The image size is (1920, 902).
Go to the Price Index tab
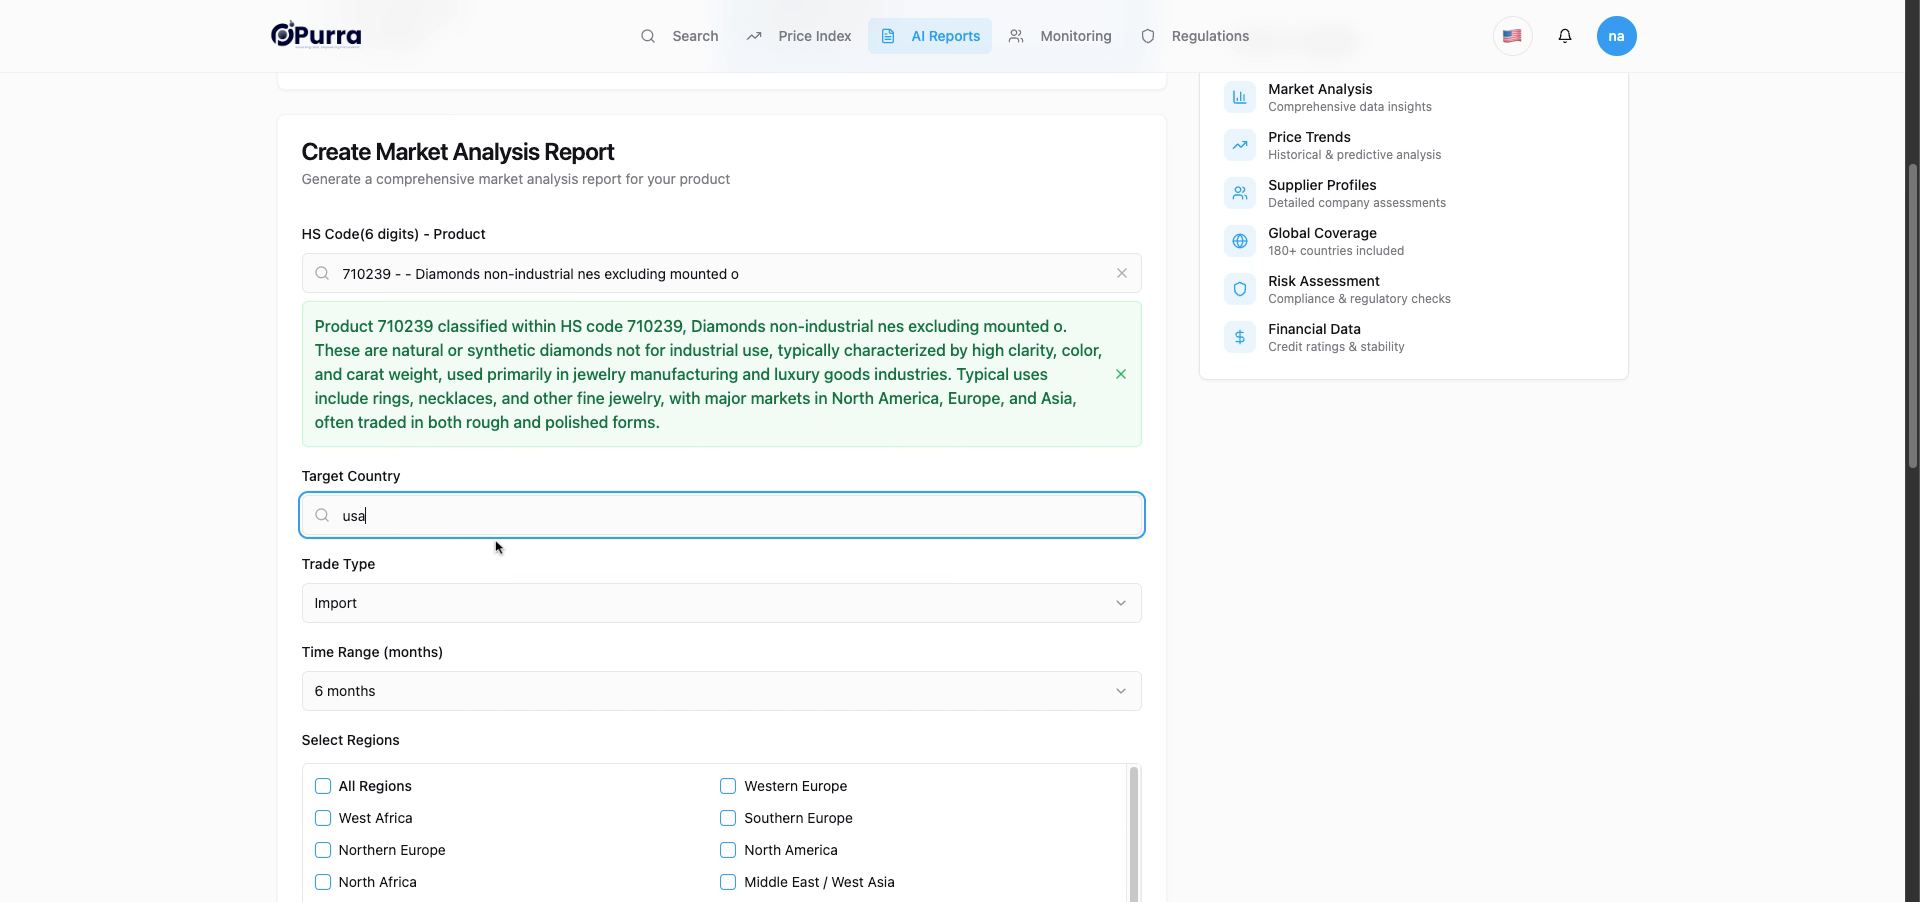pos(798,36)
